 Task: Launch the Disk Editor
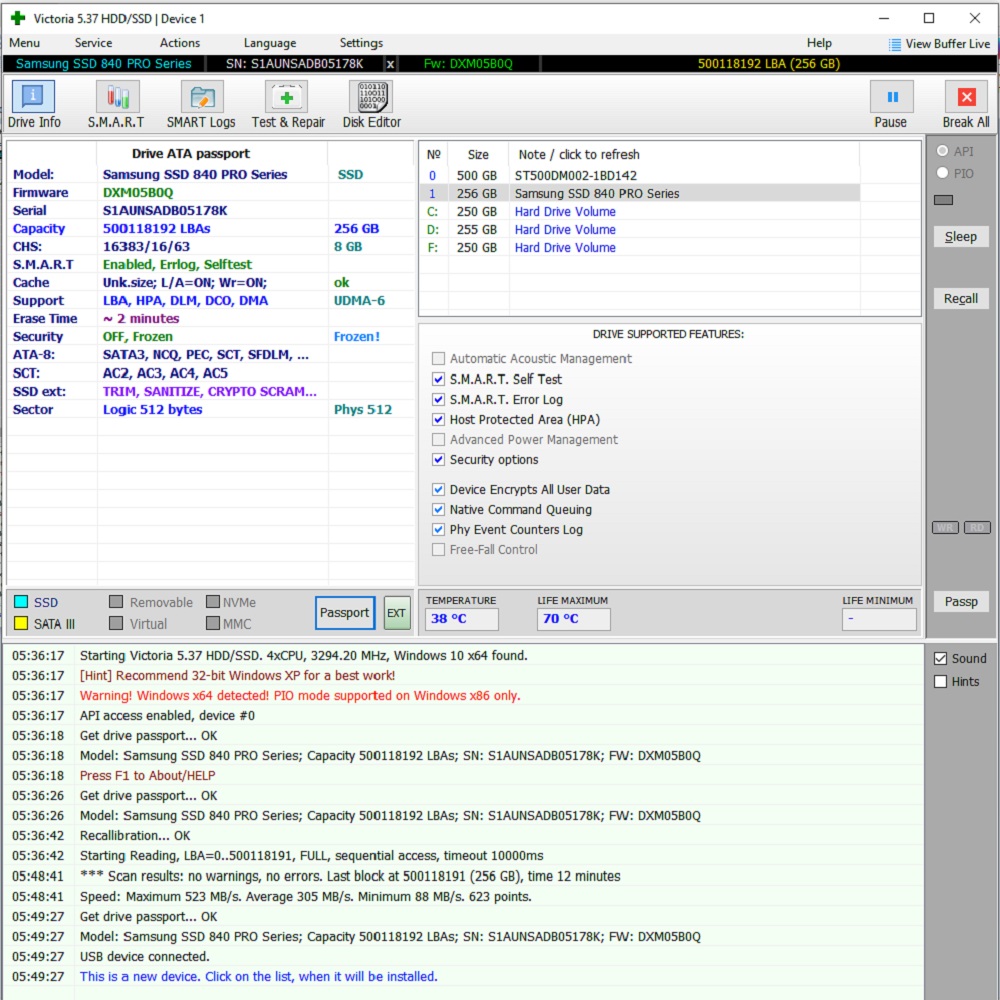point(372,105)
